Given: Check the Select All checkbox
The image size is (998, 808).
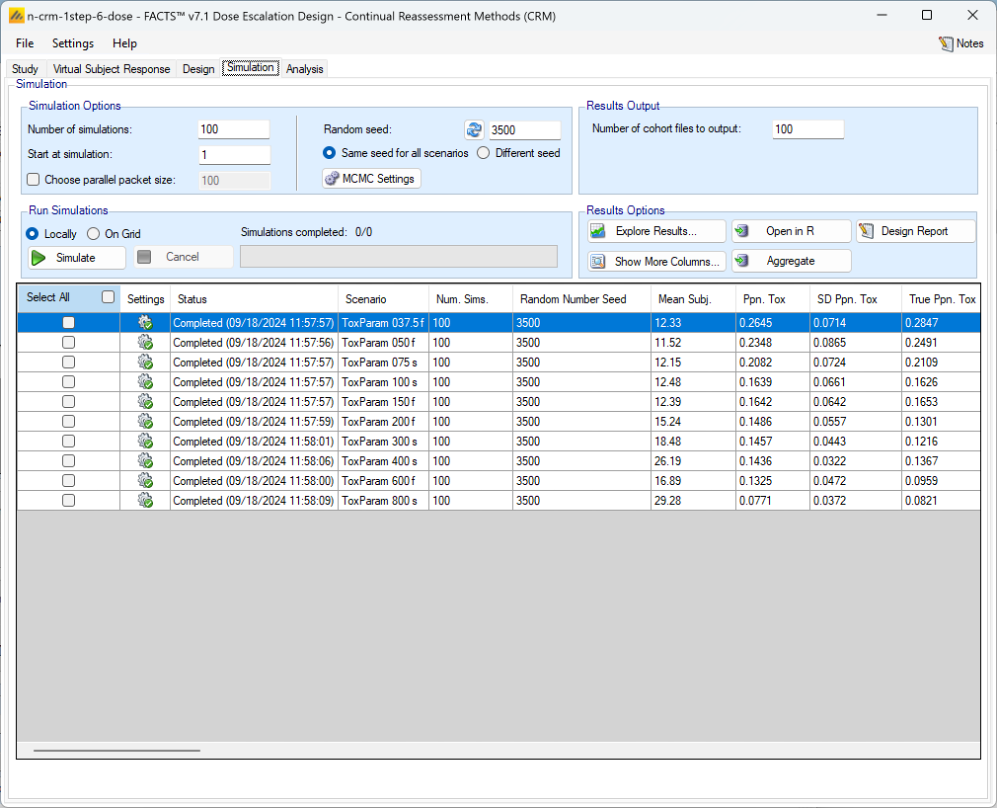Looking at the screenshot, I should coord(108,297).
